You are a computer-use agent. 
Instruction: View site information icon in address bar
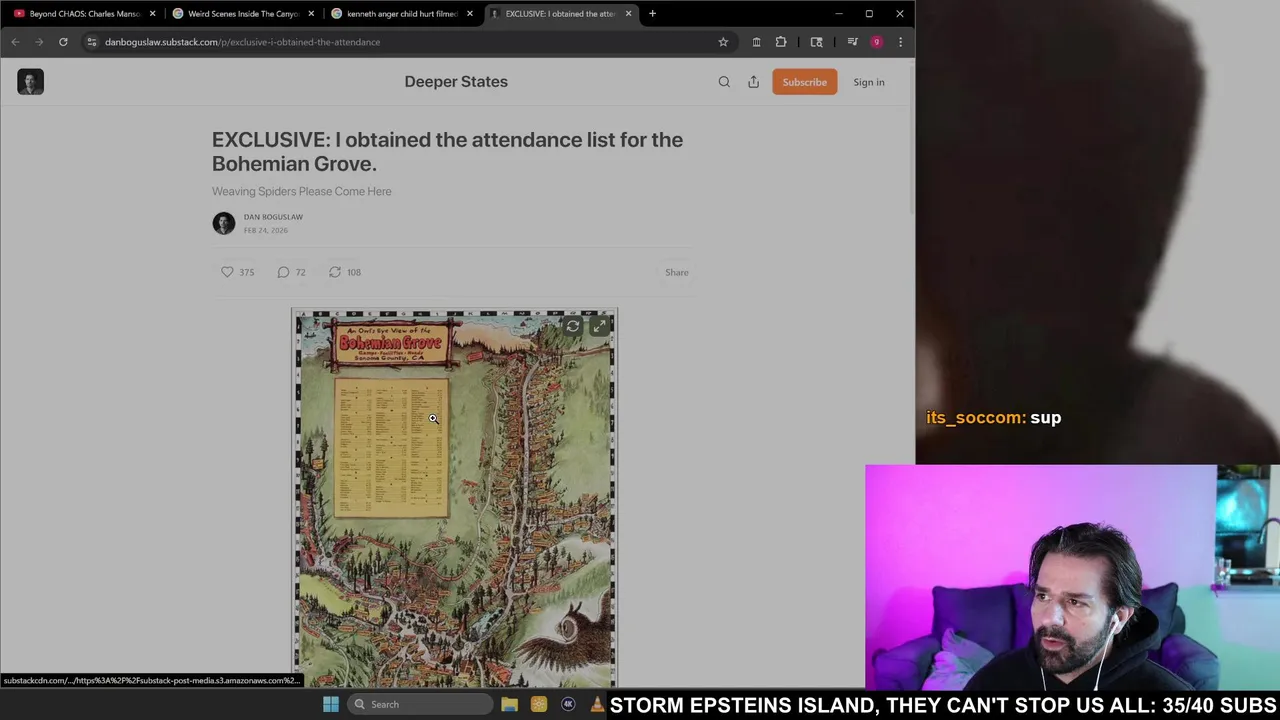[91, 42]
